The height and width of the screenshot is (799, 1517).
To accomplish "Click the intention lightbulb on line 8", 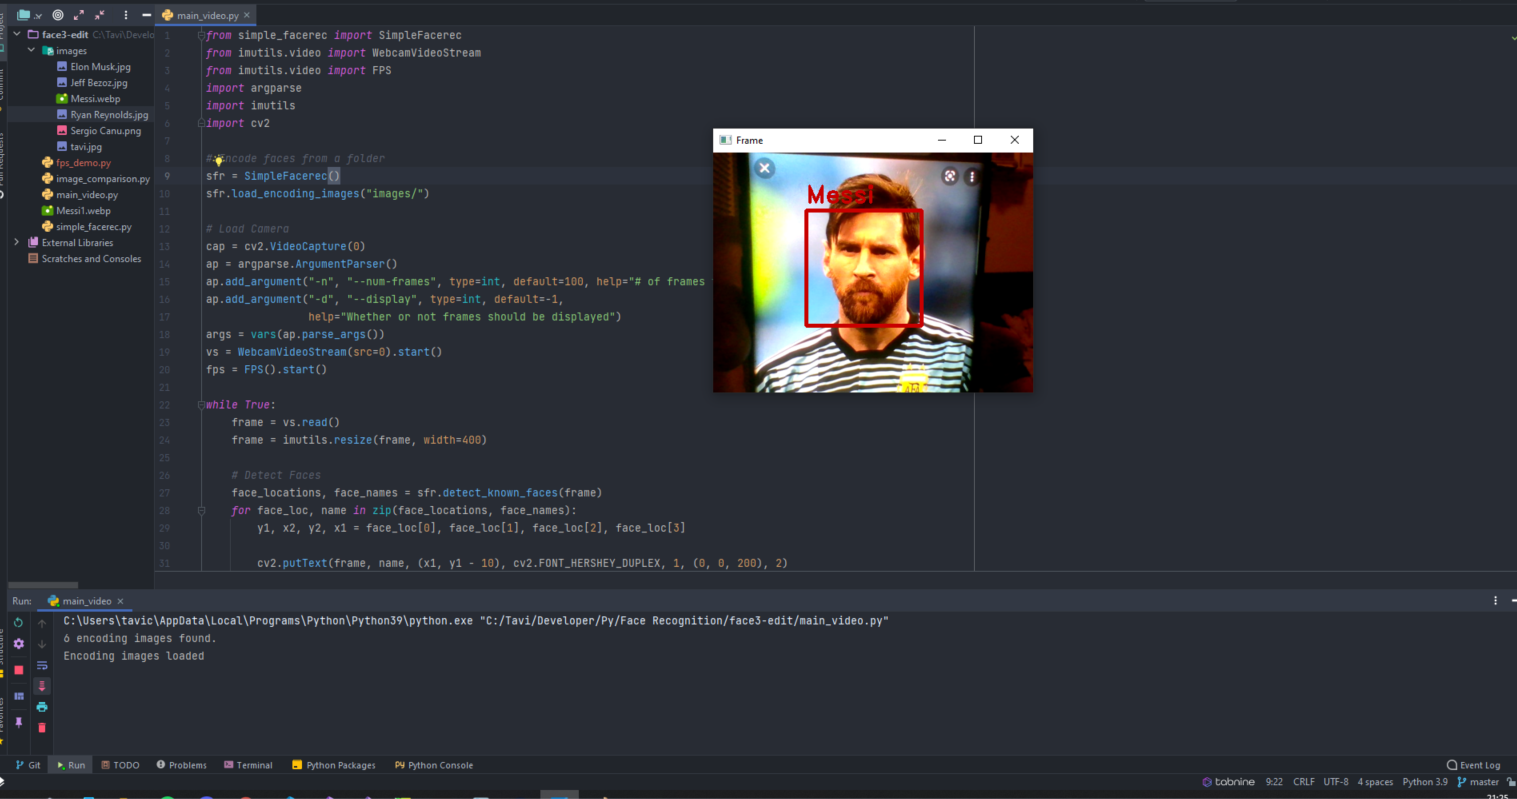I will click(218, 159).
